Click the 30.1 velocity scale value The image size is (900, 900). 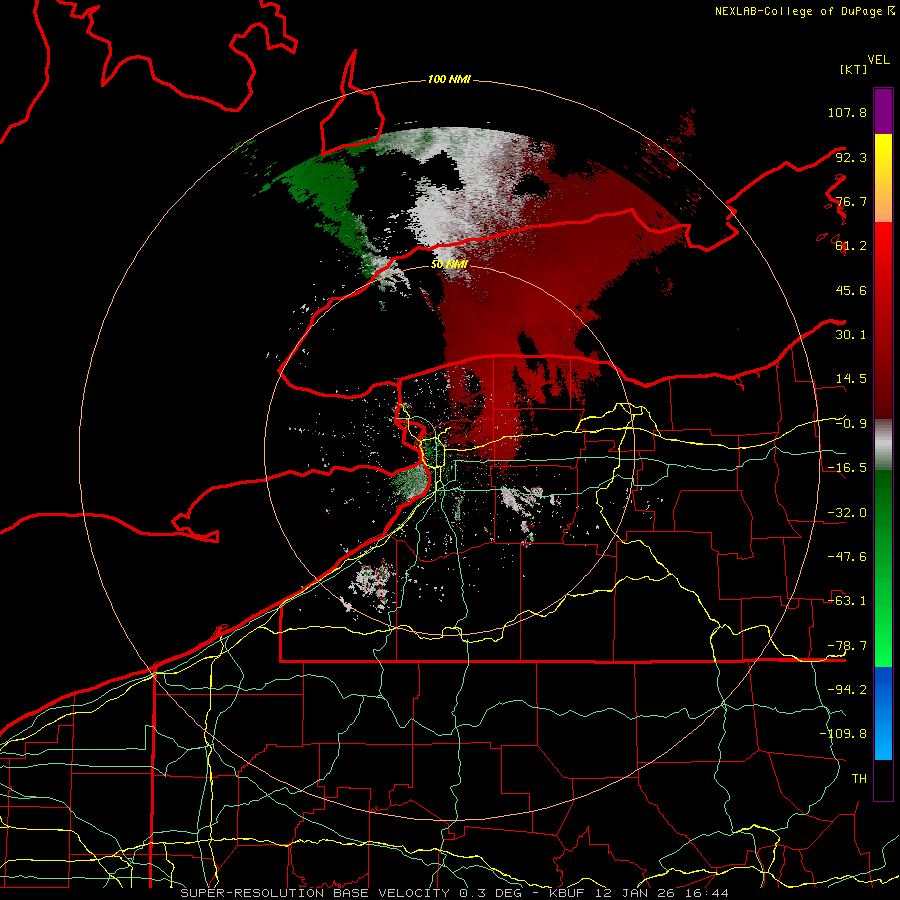click(x=851, y=335)
